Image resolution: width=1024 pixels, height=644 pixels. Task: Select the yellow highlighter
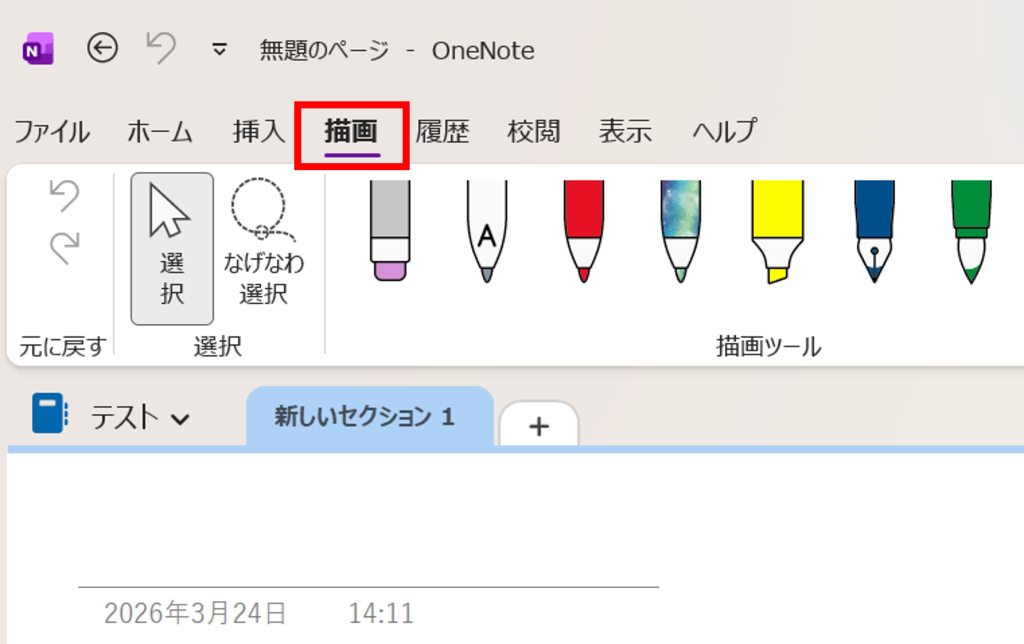click(x=777, y=231)
